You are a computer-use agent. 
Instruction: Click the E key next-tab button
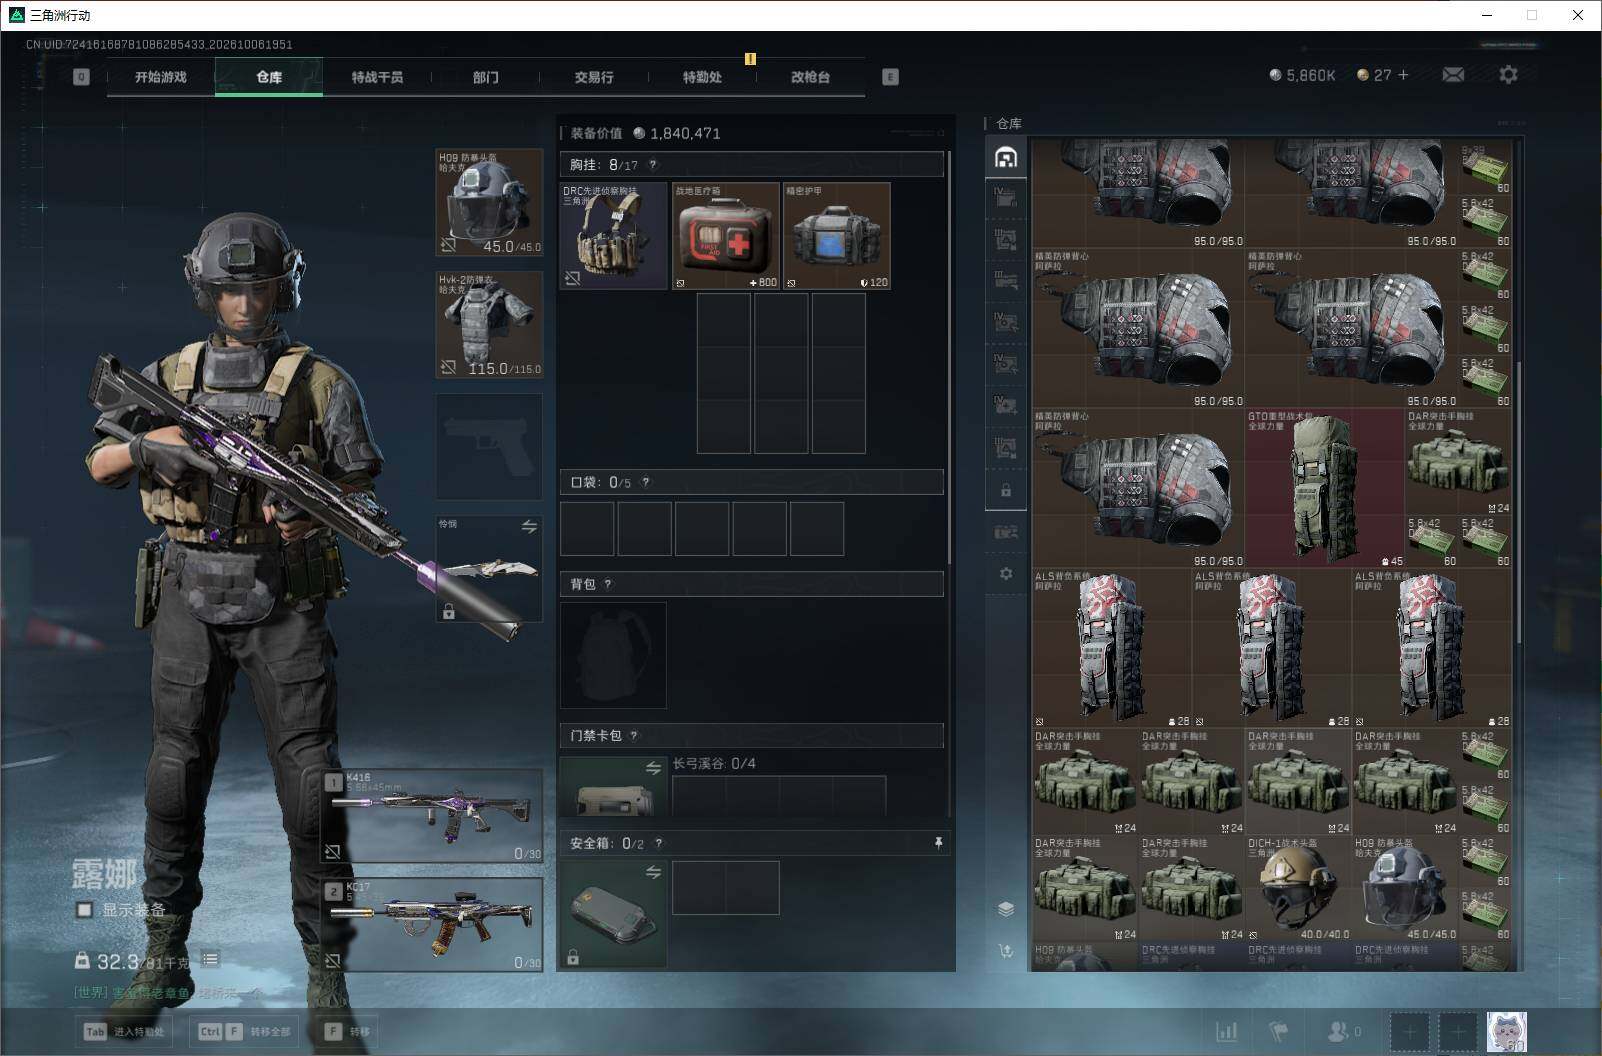[890, 77]
